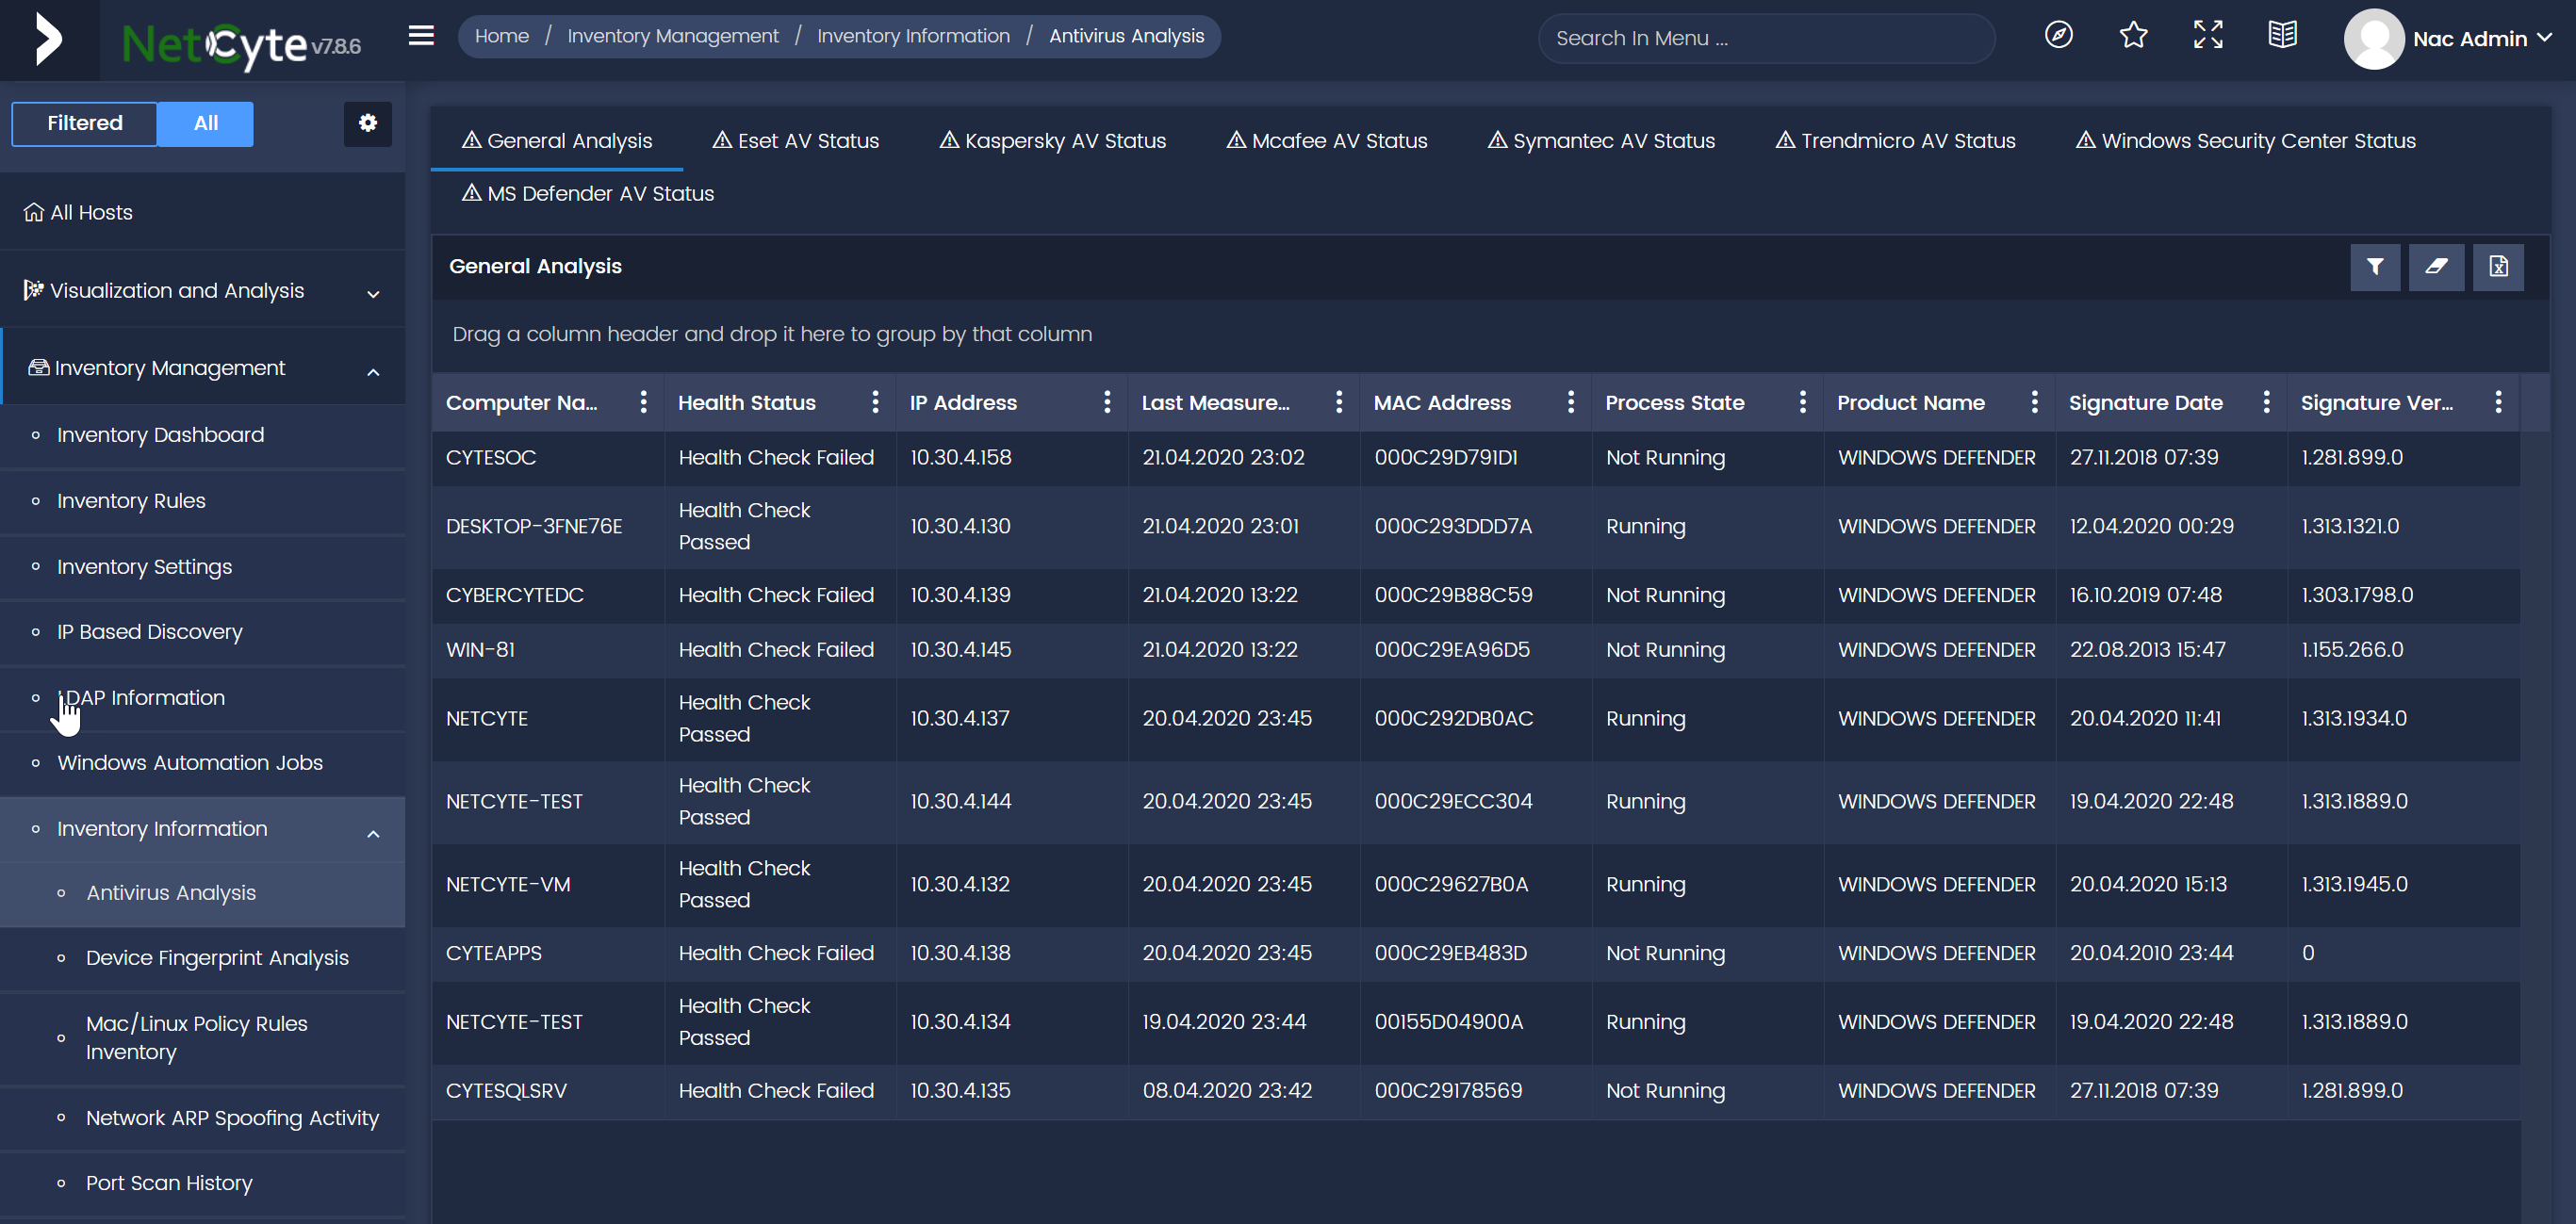Select CYTESQLSRV row name
Screen dimensions: 2576x1224
pyautogui.click(x=506, y=1091)
